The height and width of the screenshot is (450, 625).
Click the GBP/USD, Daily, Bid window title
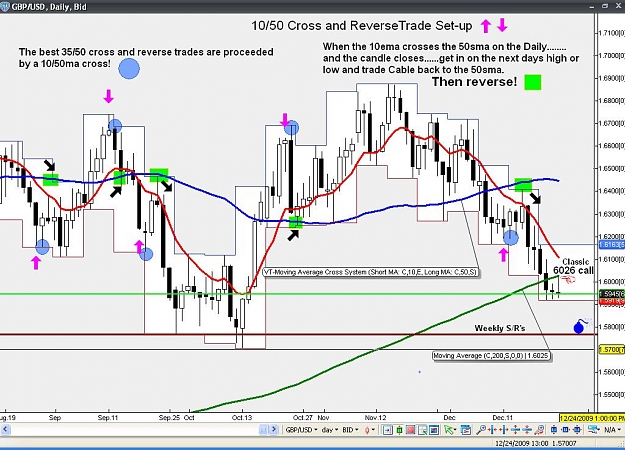49,7
